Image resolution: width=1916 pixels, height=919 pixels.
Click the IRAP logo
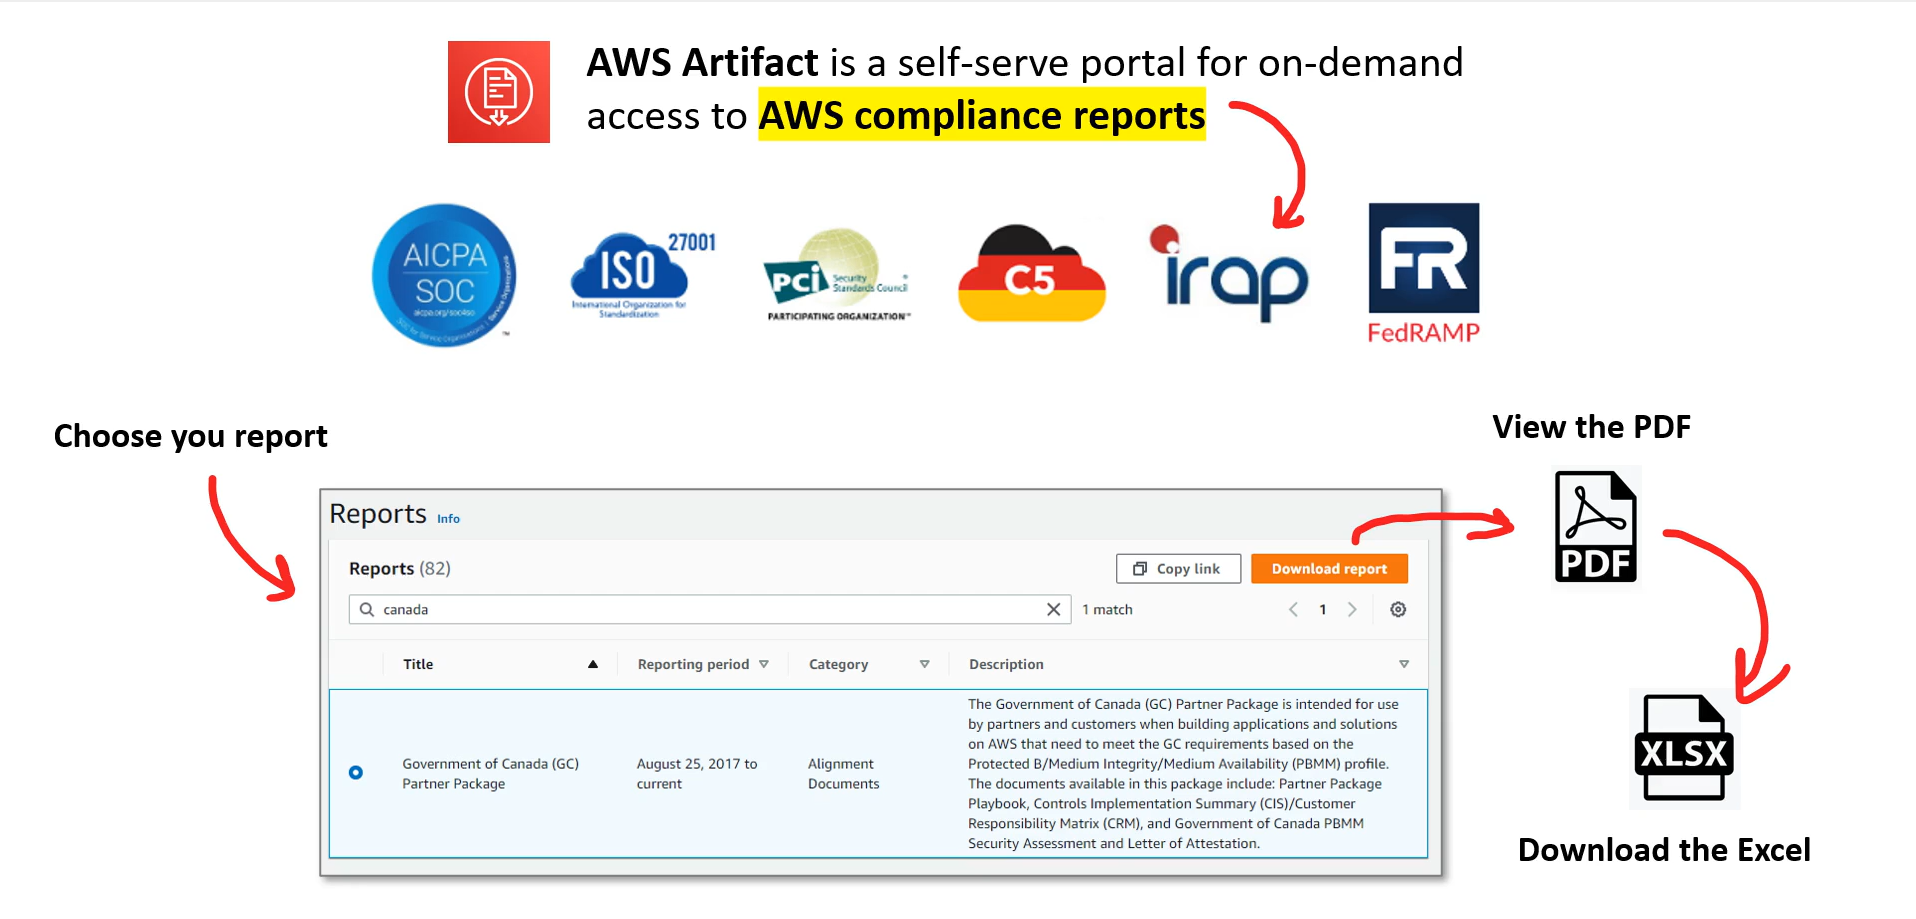pos(1229,273)
